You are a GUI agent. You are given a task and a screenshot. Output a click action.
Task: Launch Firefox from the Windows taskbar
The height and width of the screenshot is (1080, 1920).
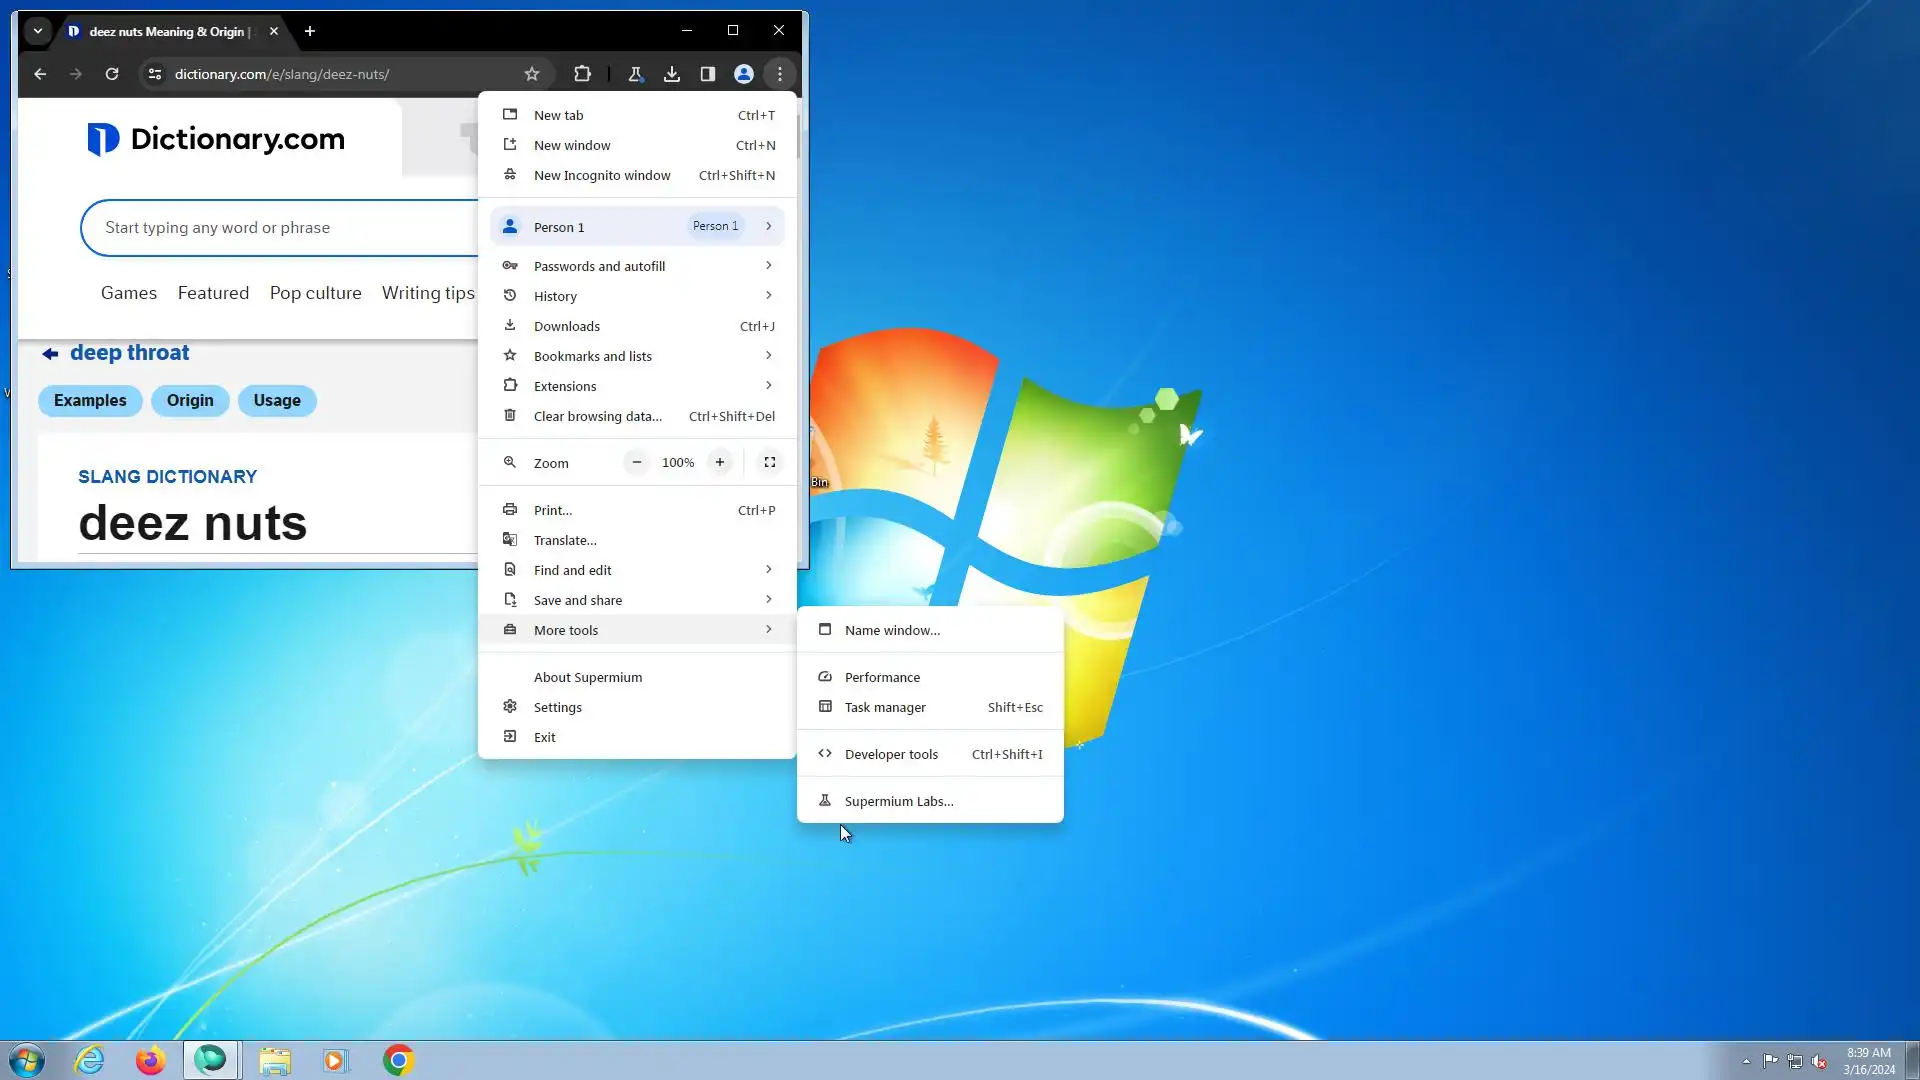coord(150,1060)
